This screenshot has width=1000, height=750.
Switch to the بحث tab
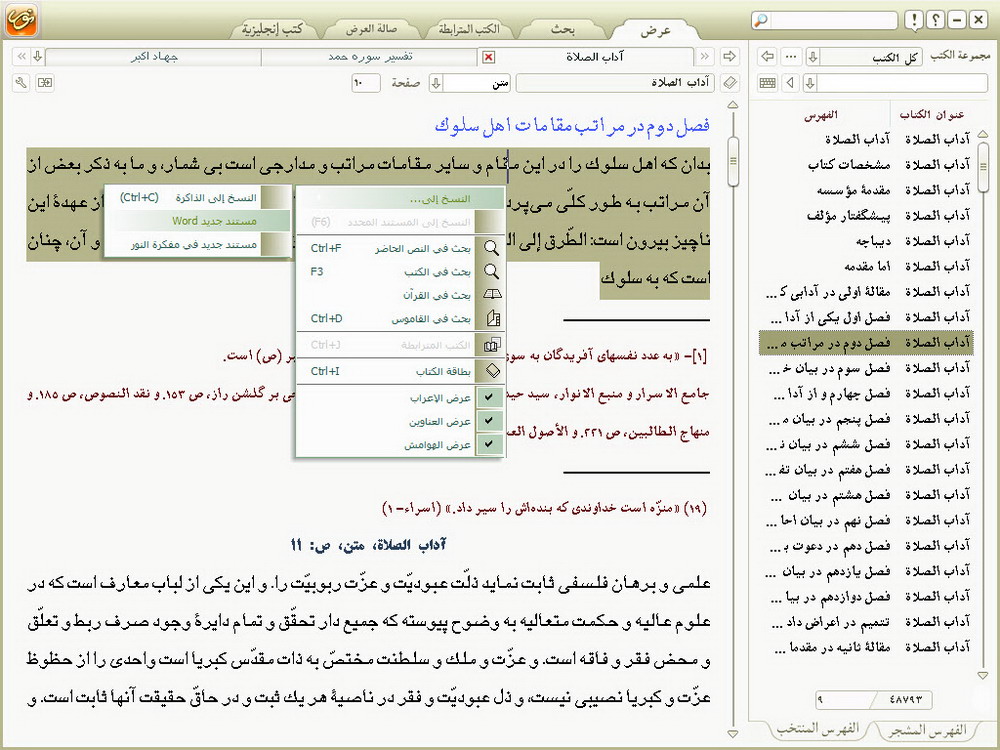click(x=562, y=29)
